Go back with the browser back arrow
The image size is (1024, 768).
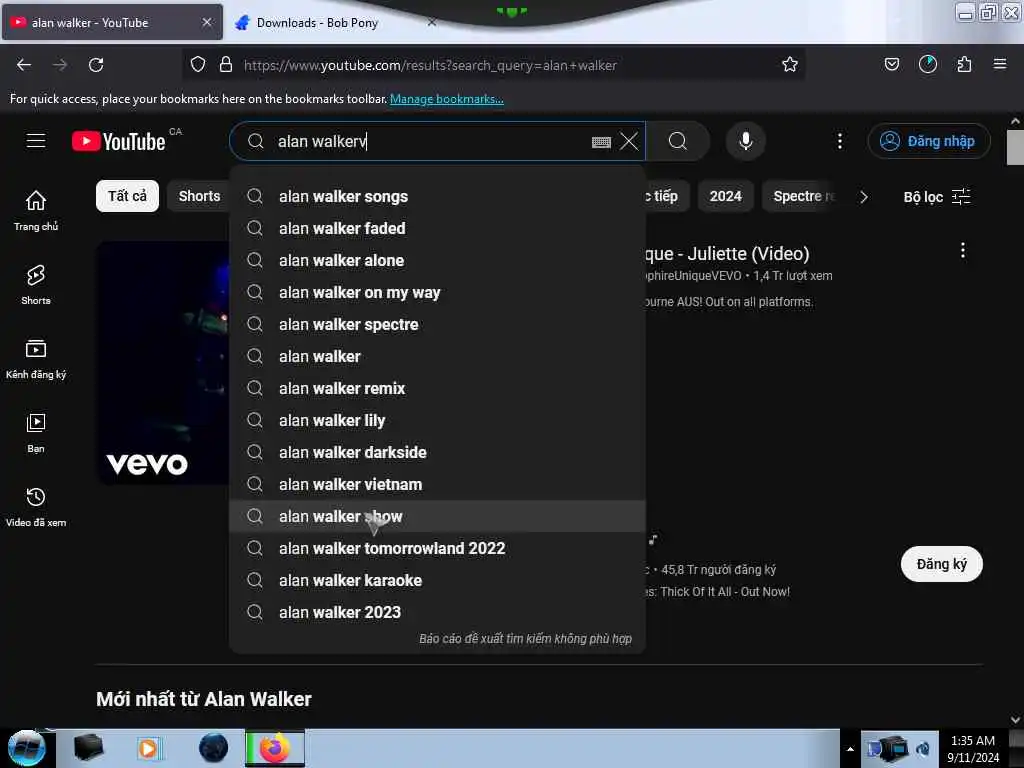(x=24, y=65)
